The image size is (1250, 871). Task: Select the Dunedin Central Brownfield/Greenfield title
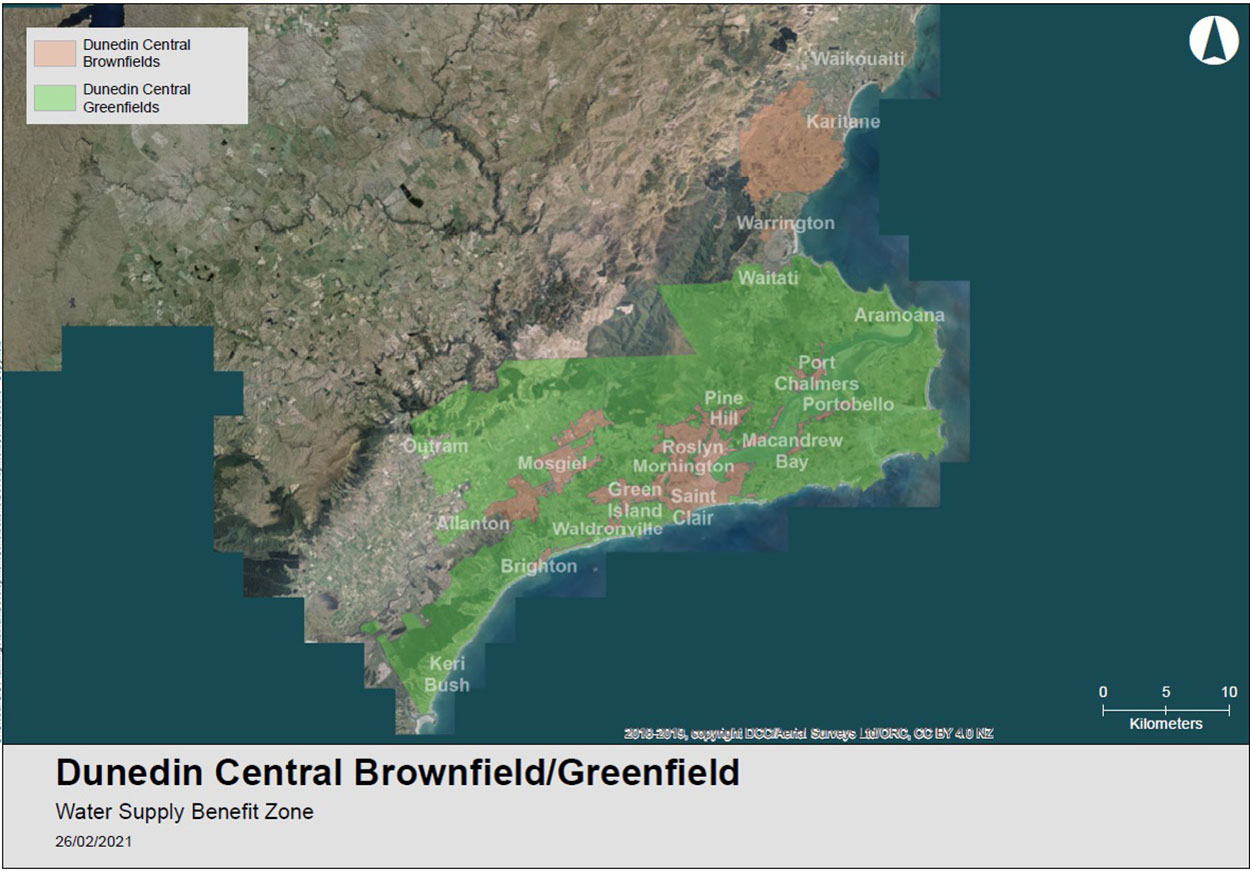[x=397, y=773]
